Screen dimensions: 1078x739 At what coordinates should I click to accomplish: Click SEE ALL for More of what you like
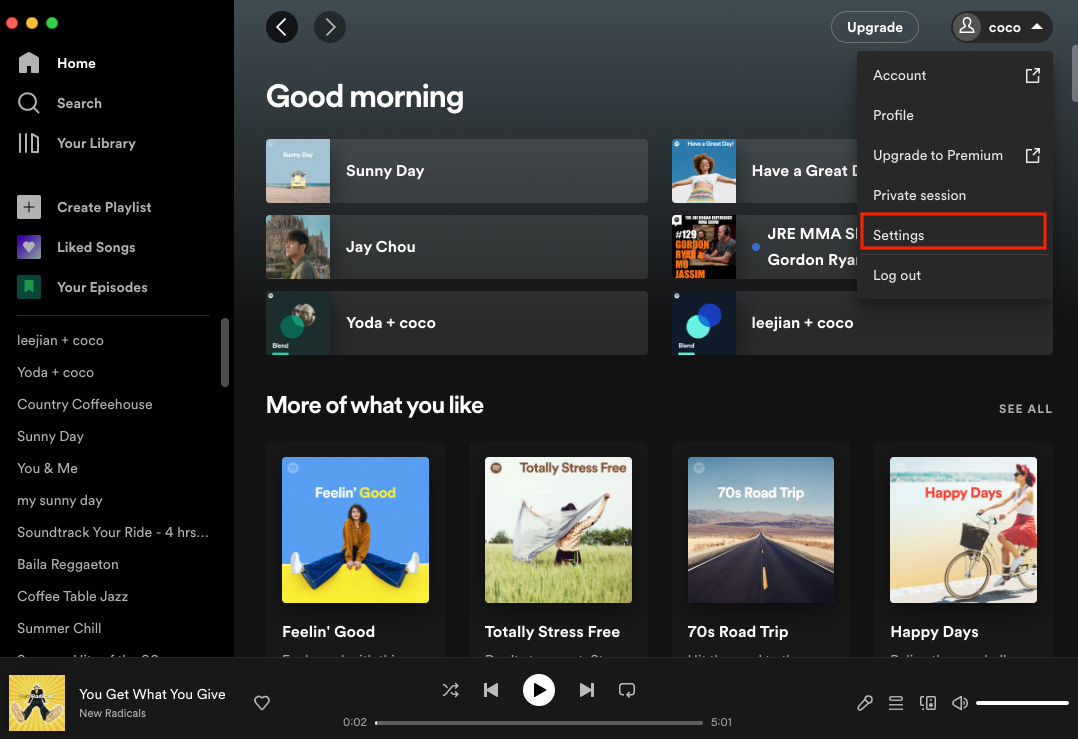pyautogui.click(x=1025, y=409)
